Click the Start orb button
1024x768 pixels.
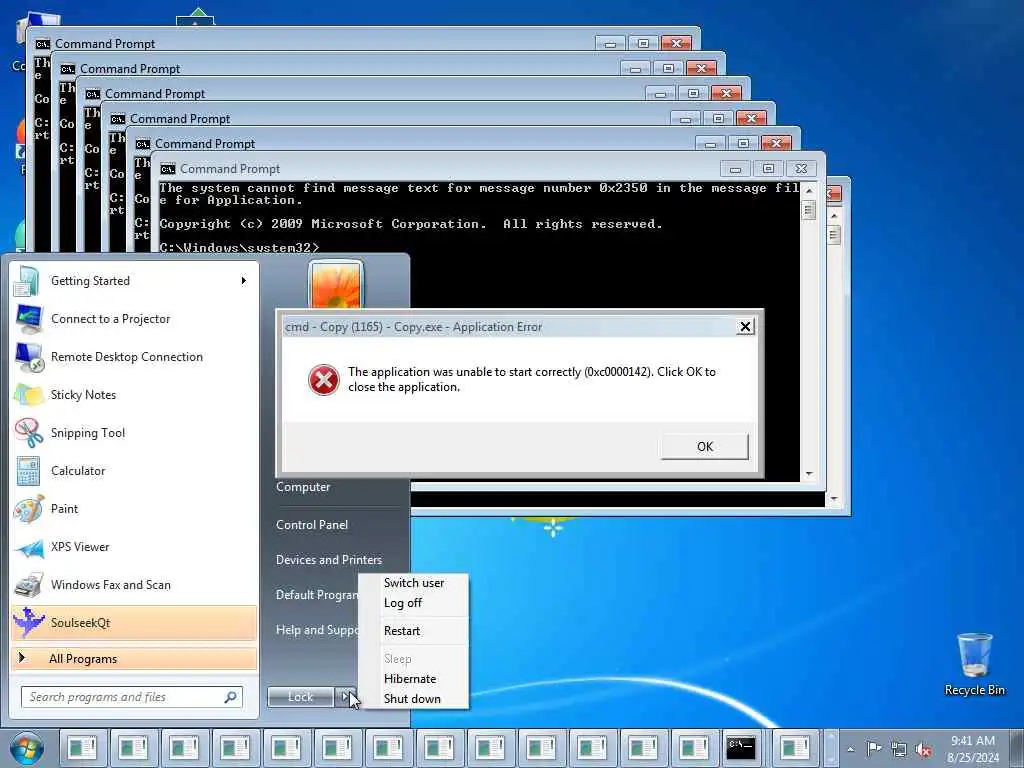pos(27,748)
